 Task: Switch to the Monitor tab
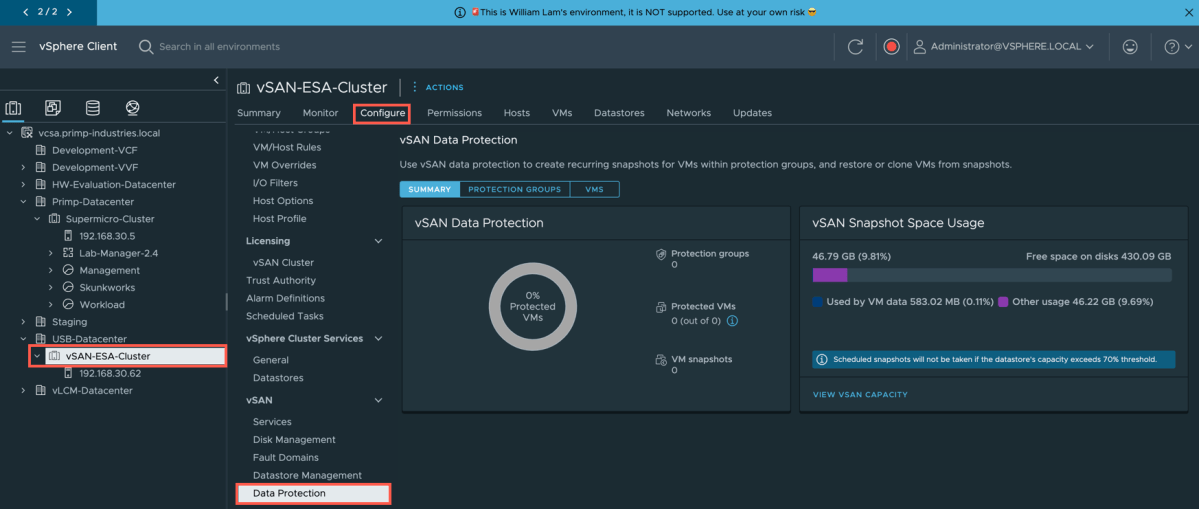click(x=320, y=113)
